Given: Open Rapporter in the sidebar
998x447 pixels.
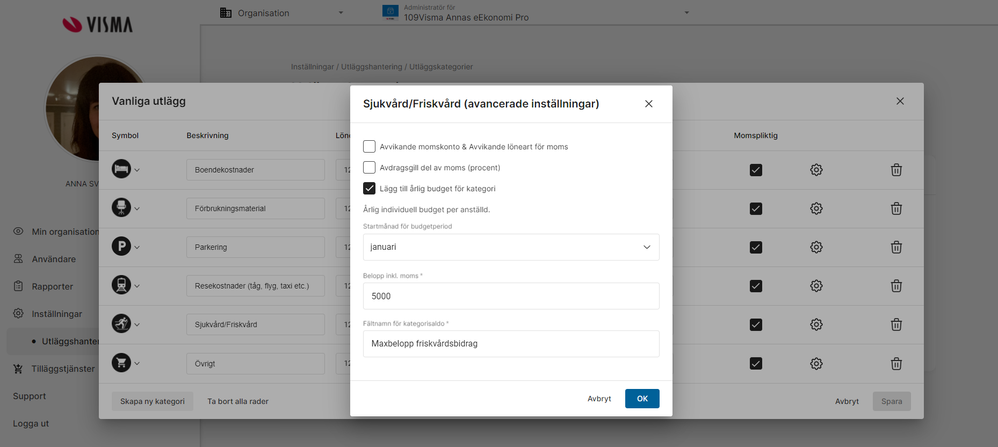Looking at the screenshot, I should [x=52, y=286].
